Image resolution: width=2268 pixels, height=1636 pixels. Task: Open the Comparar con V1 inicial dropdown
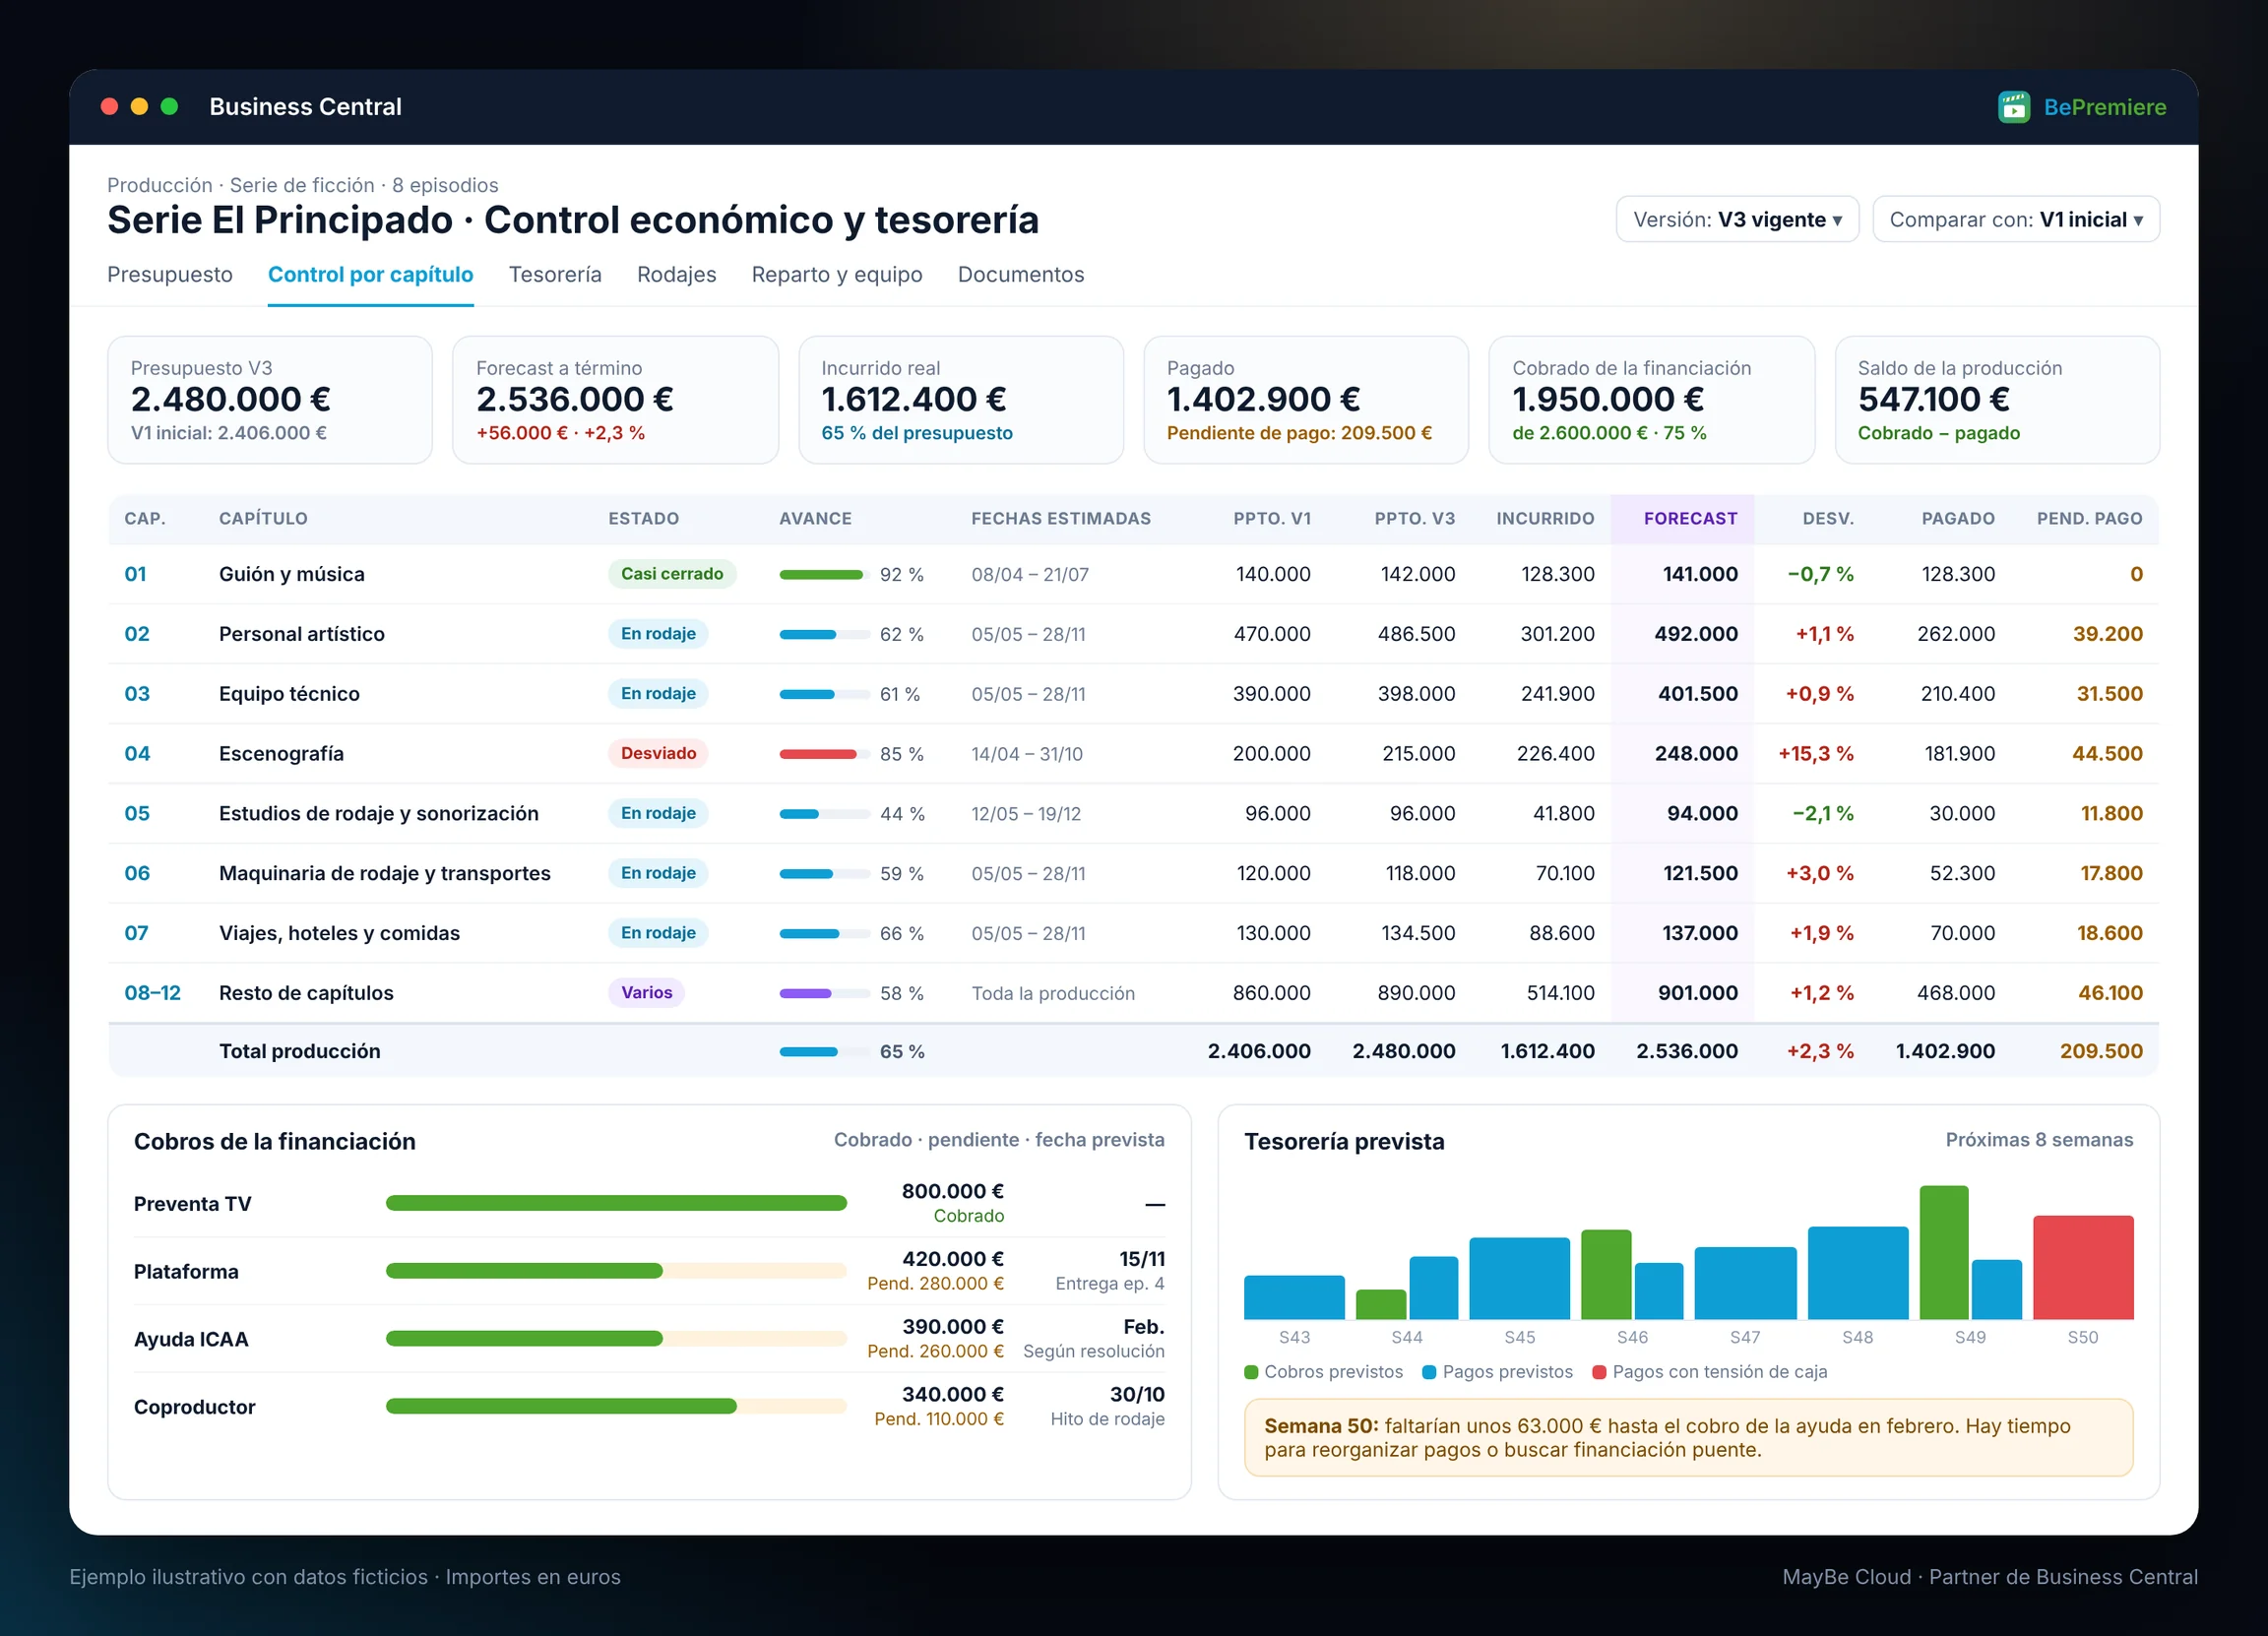(x=2015, y=219)
